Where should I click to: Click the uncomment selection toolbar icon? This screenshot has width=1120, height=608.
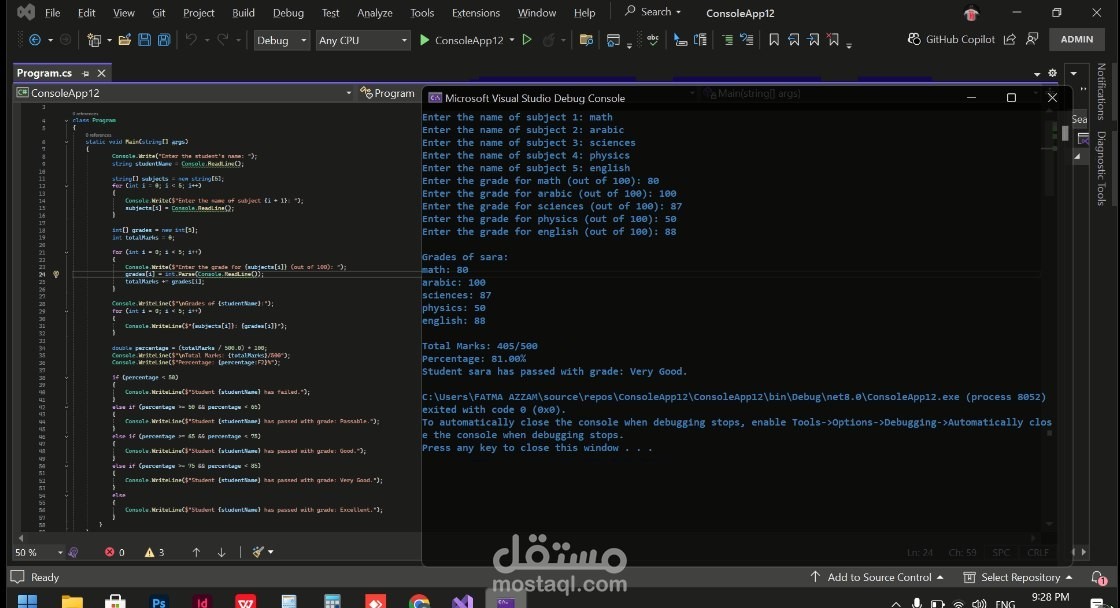click(x=747, y=40)
